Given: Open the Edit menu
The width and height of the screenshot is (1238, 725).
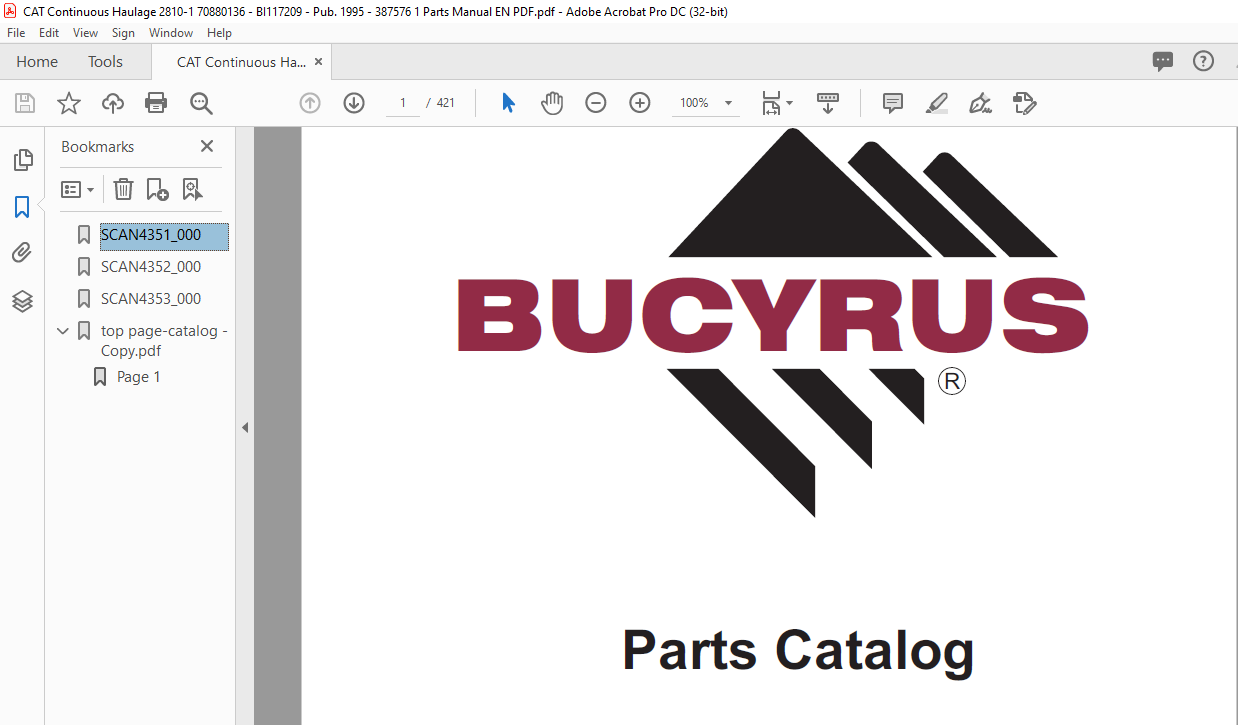Looking at the screenshot, I should point(49,33).
